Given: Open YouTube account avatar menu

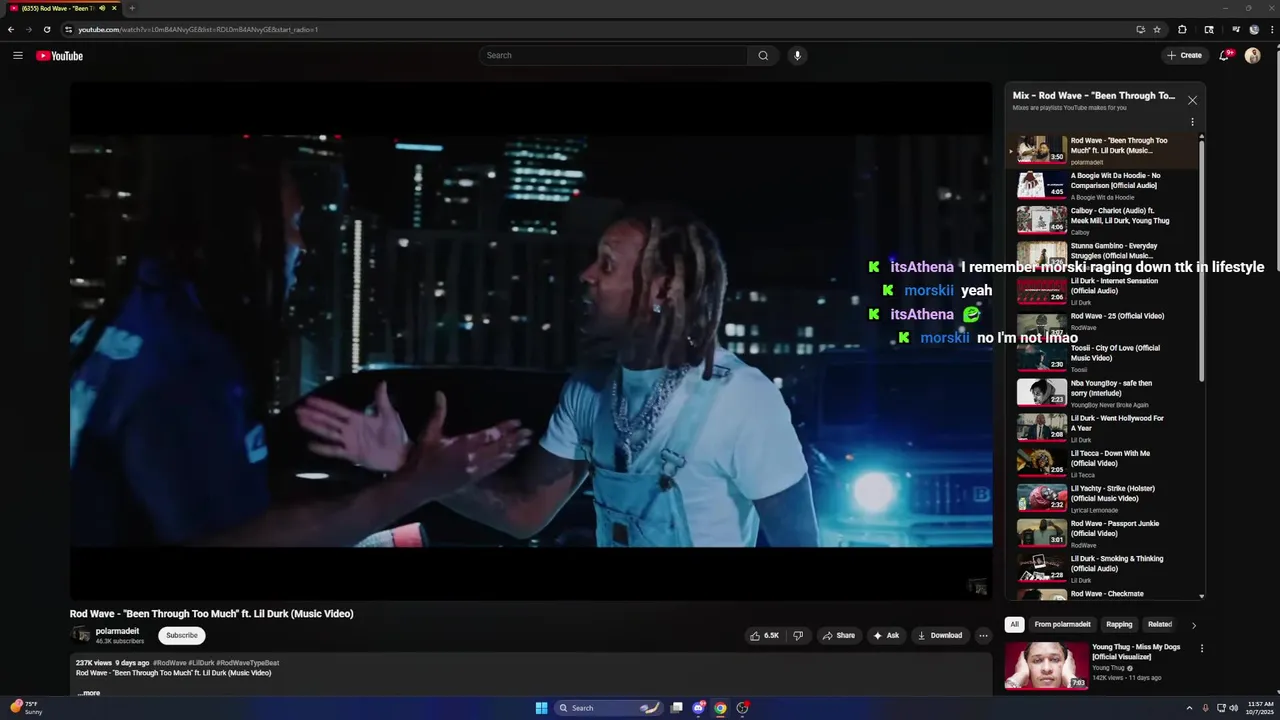Looking at the screenshot, I should 1252,56.
